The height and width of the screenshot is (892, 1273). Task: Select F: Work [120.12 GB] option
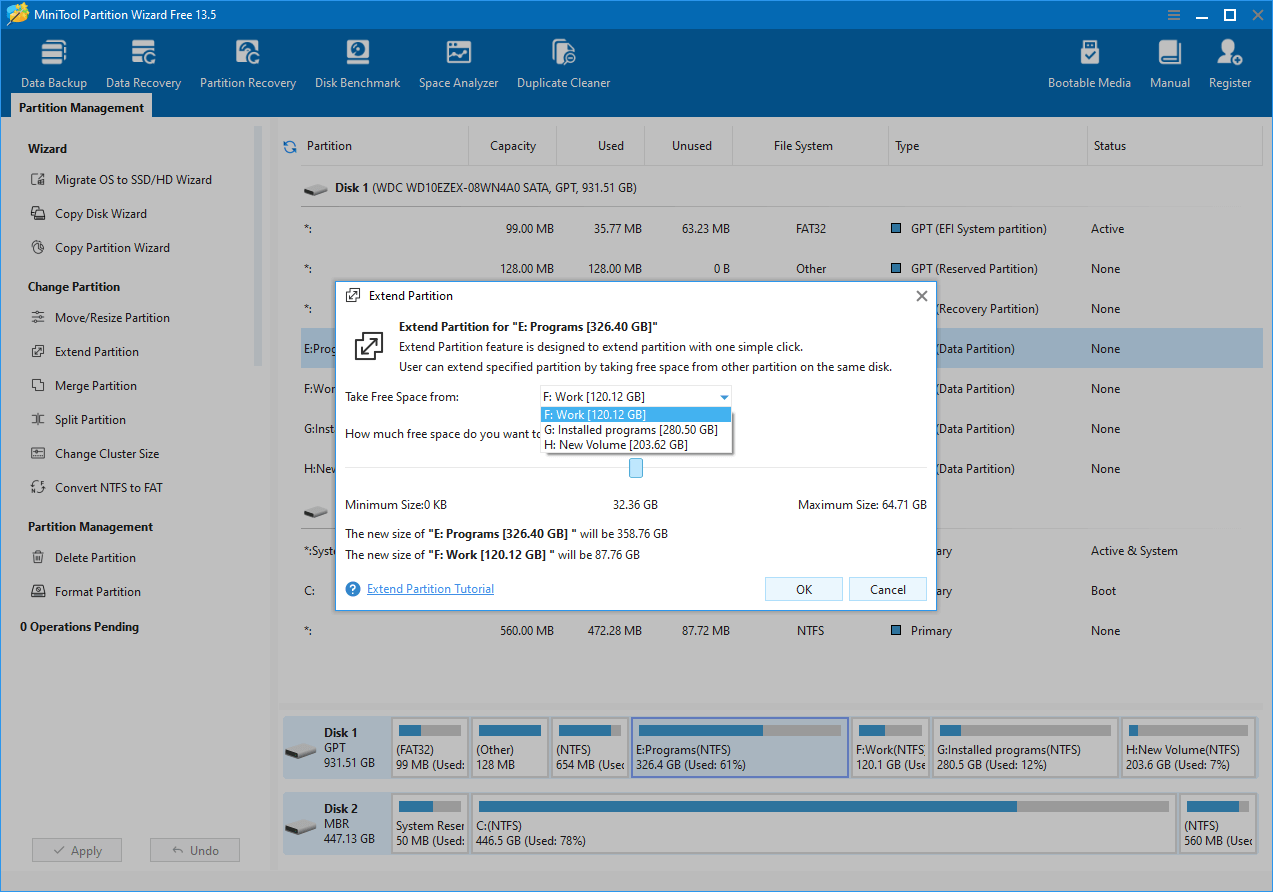tap(636, 415)
